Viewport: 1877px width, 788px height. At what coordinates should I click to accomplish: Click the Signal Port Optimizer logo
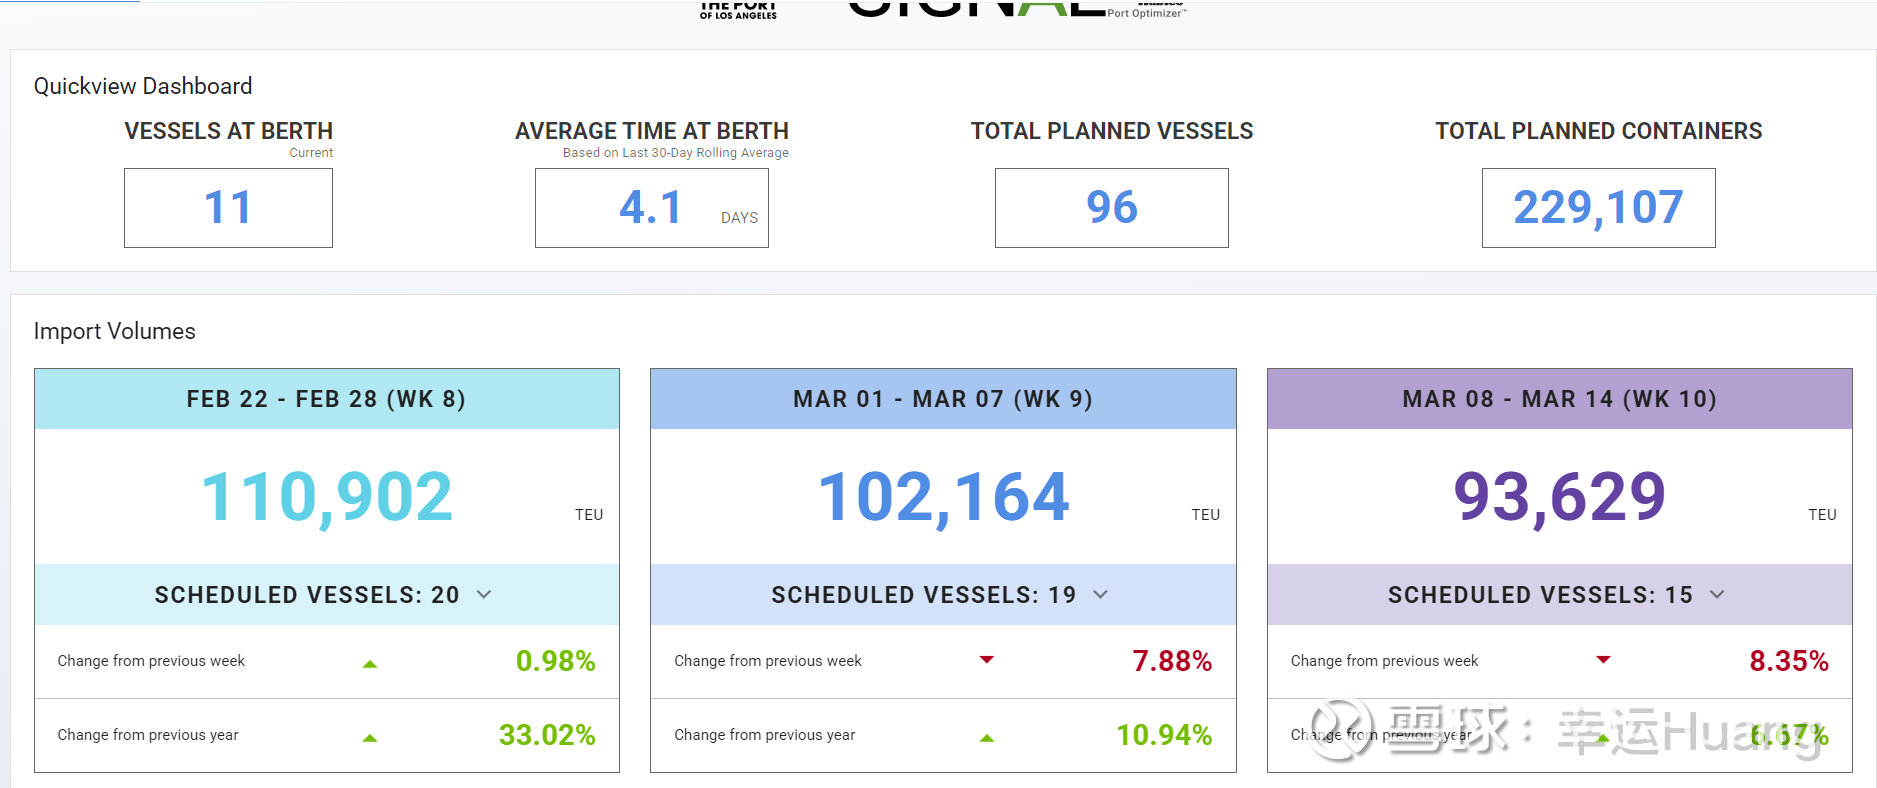coord(1015,10)
